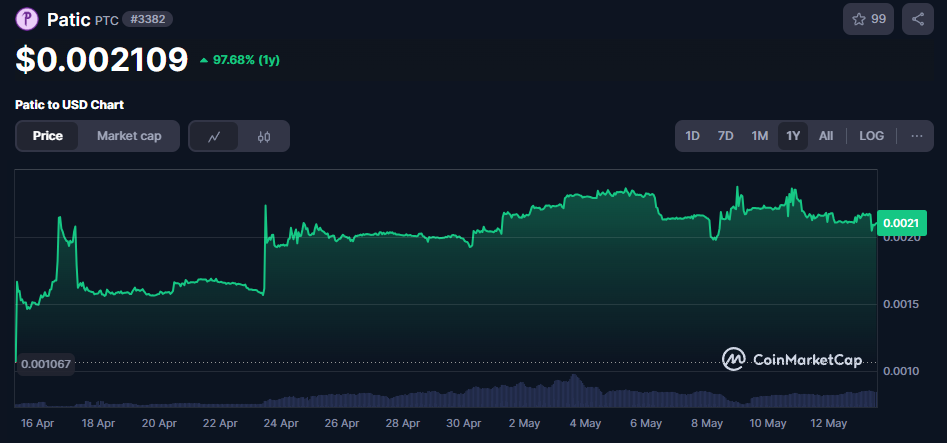
Task: Click the 30 Apr date label
Action: point(464,424)
